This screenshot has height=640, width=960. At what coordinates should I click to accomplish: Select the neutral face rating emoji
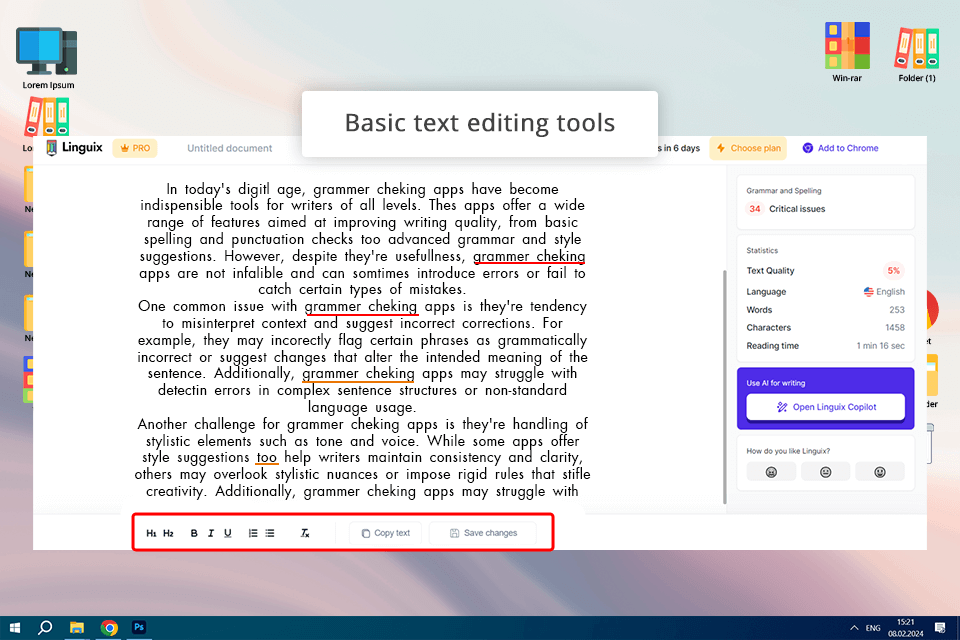[825, 472]
